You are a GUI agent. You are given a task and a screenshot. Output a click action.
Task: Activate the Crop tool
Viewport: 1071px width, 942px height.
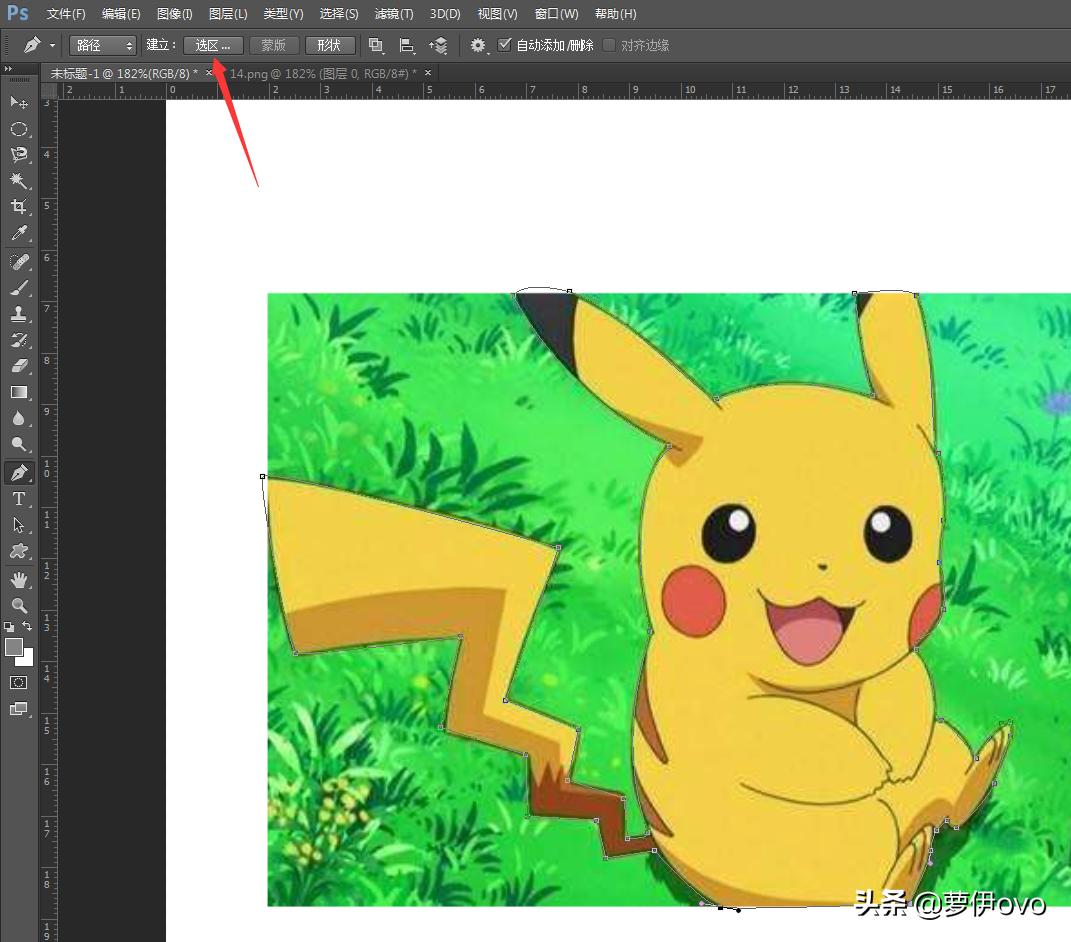coord(18,207)
